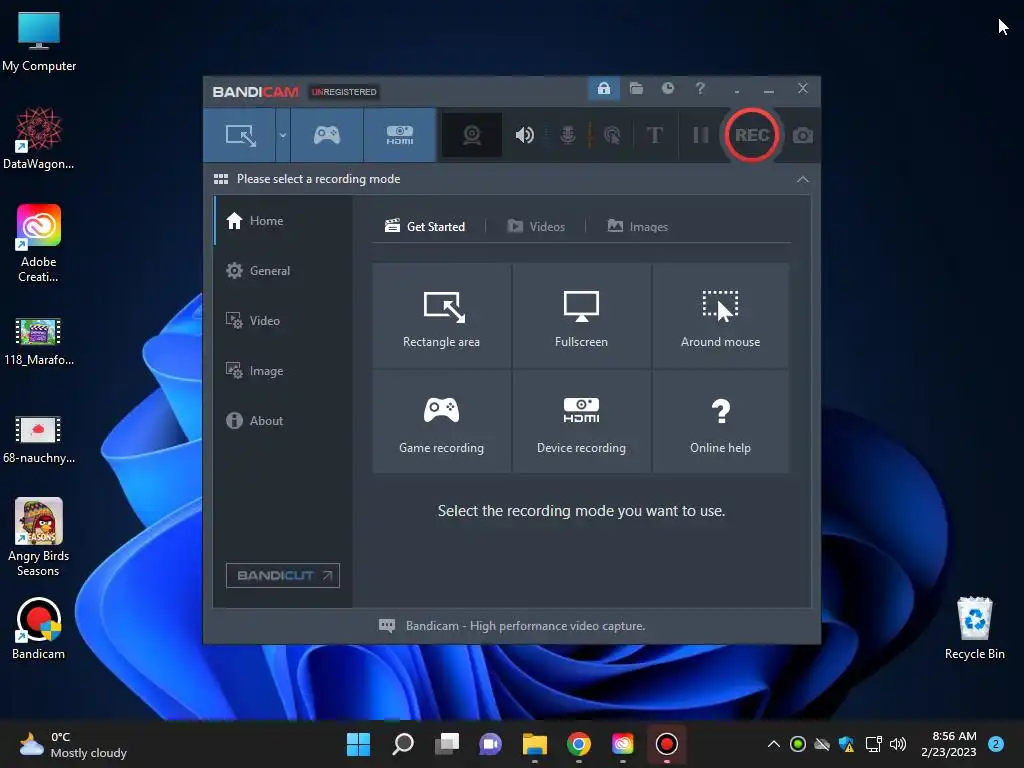Select DataWagon desktop shortcut
Screen dimensions: 1024x768
click(39, 138)
